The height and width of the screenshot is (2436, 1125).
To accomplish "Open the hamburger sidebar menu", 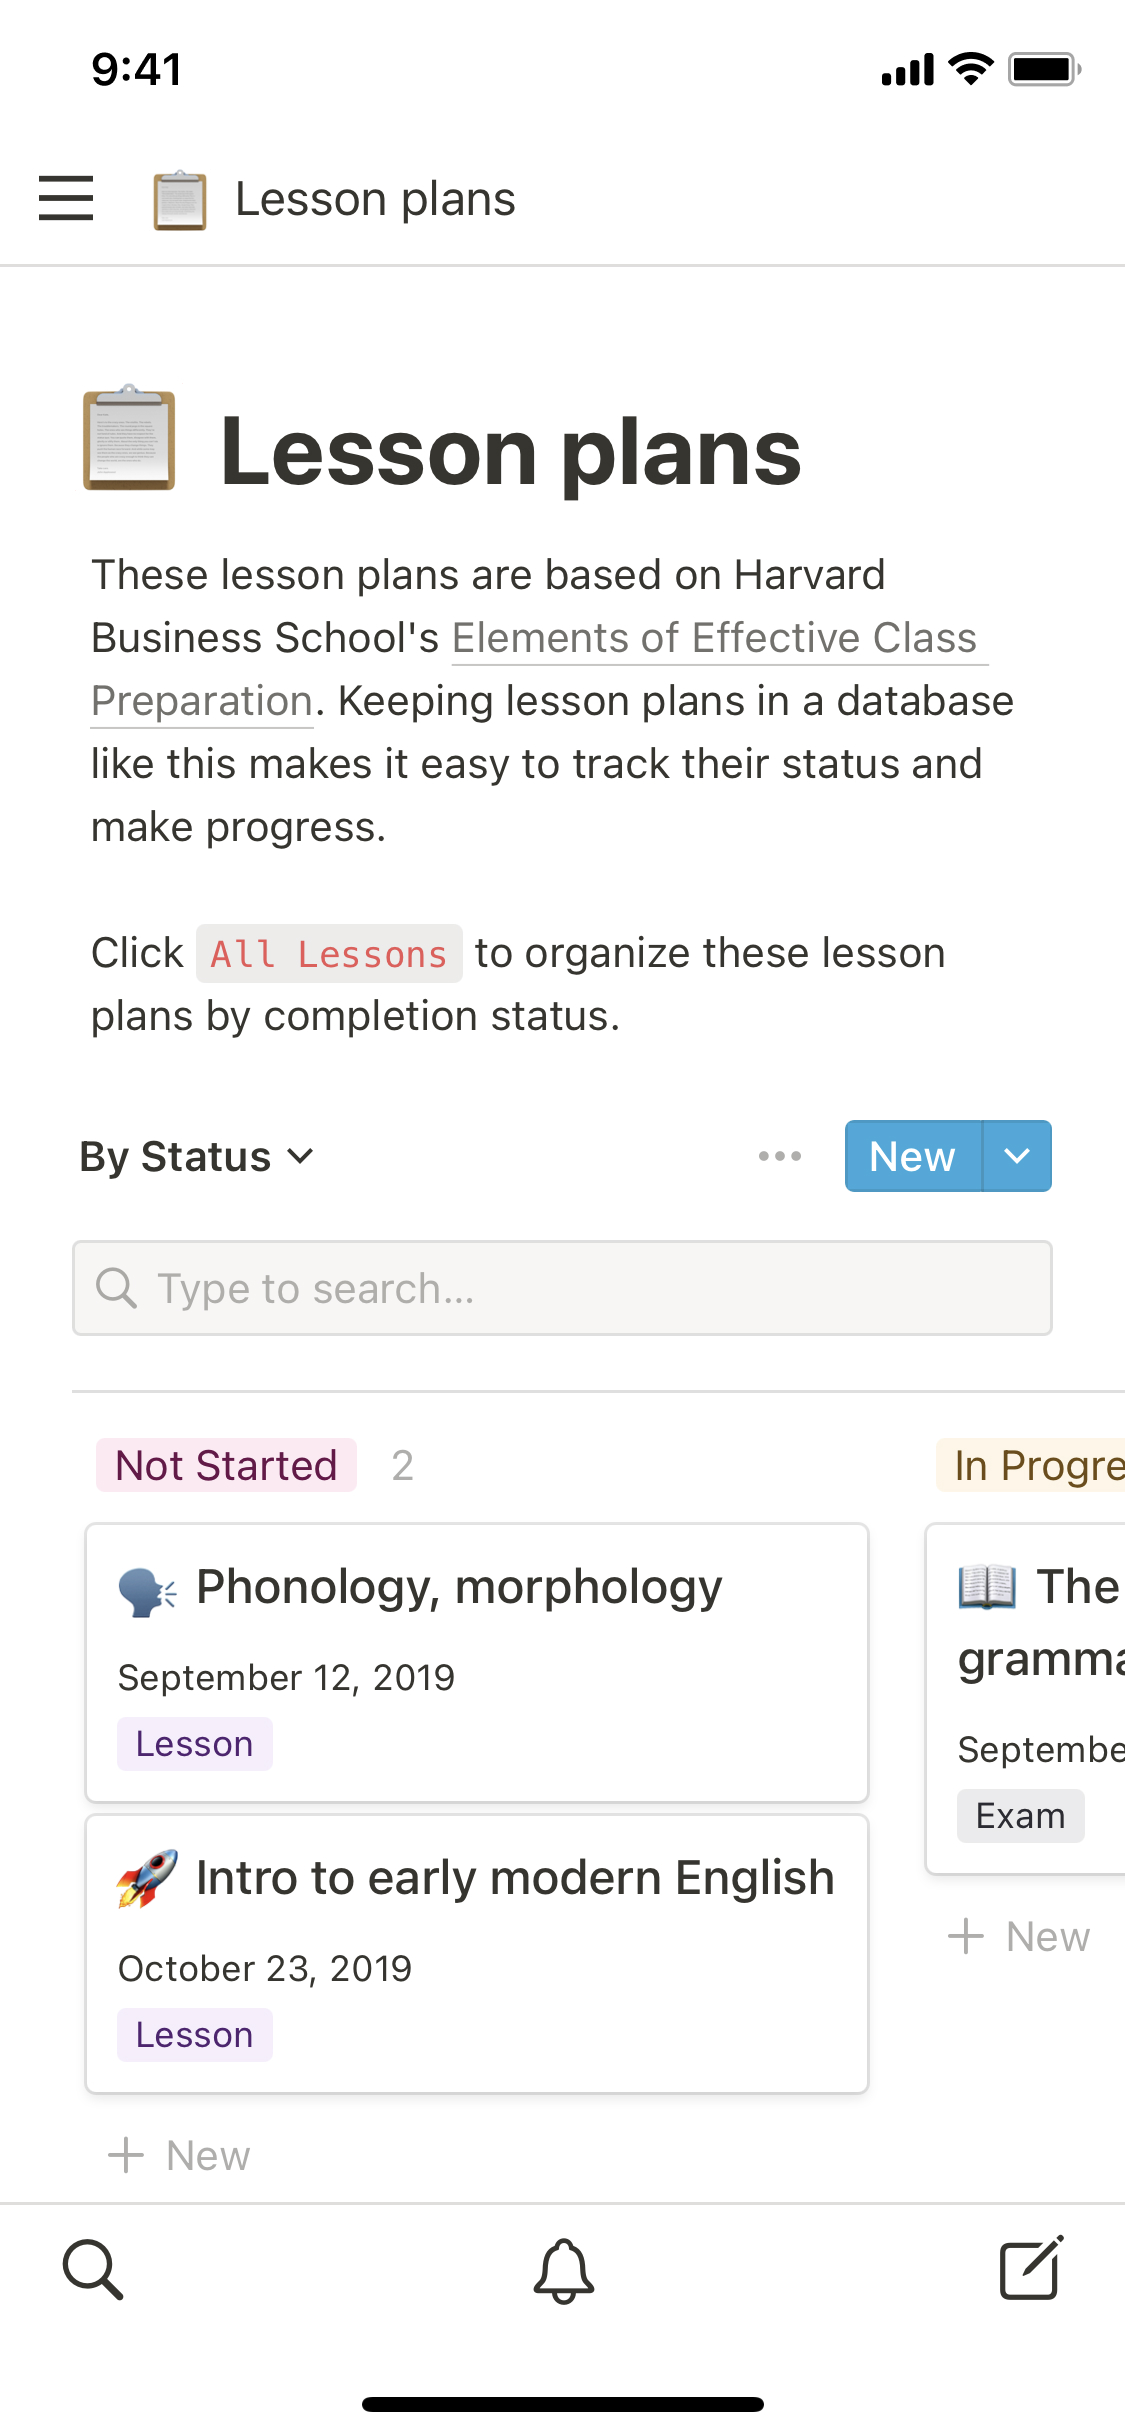I will click(66, 198).
